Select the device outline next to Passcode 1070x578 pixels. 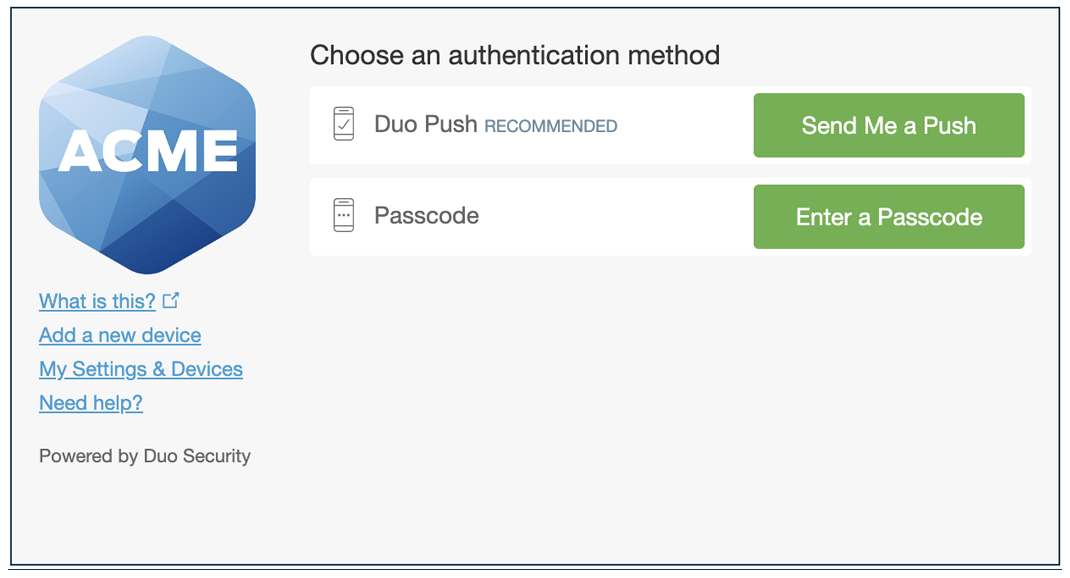343,216
